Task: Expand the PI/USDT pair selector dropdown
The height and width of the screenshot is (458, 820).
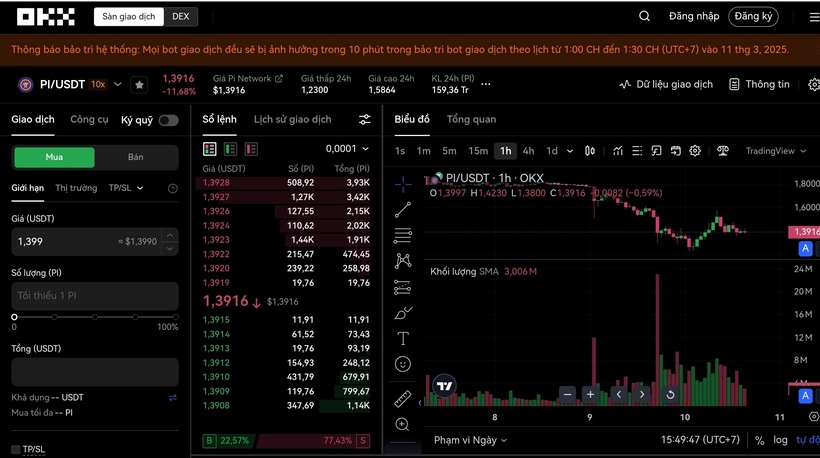Action: click(118, 85)
